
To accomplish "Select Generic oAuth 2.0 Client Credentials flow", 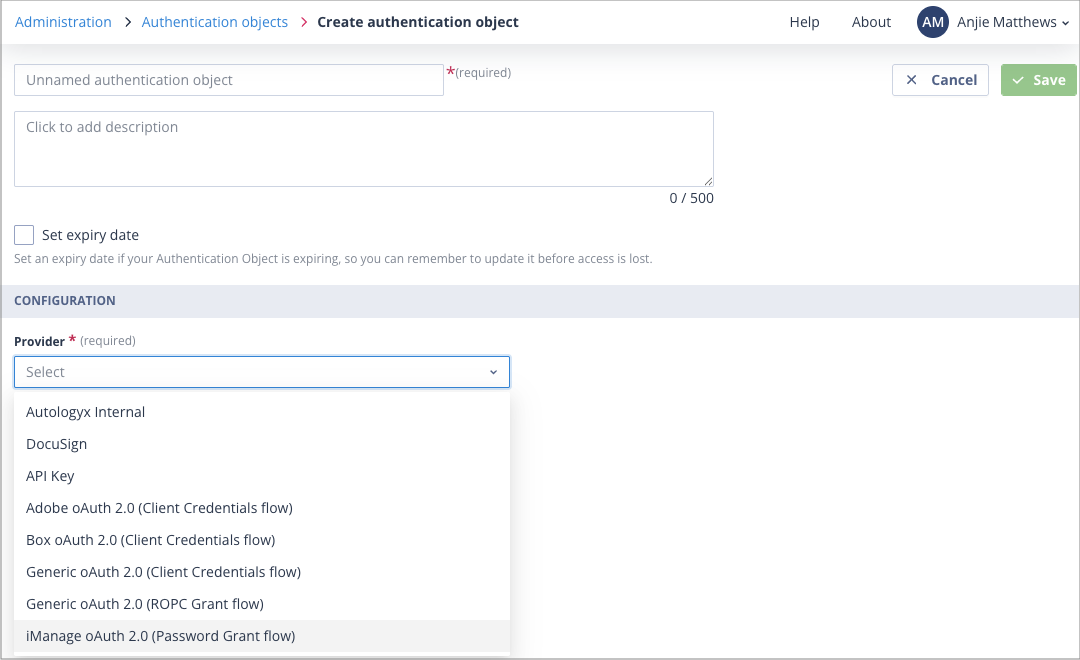I will [262, 572].
